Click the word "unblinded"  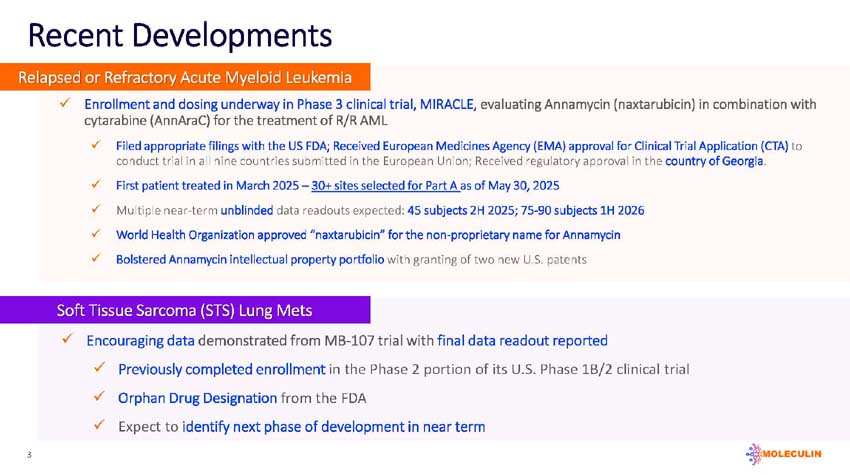click(x=247, y=210)
